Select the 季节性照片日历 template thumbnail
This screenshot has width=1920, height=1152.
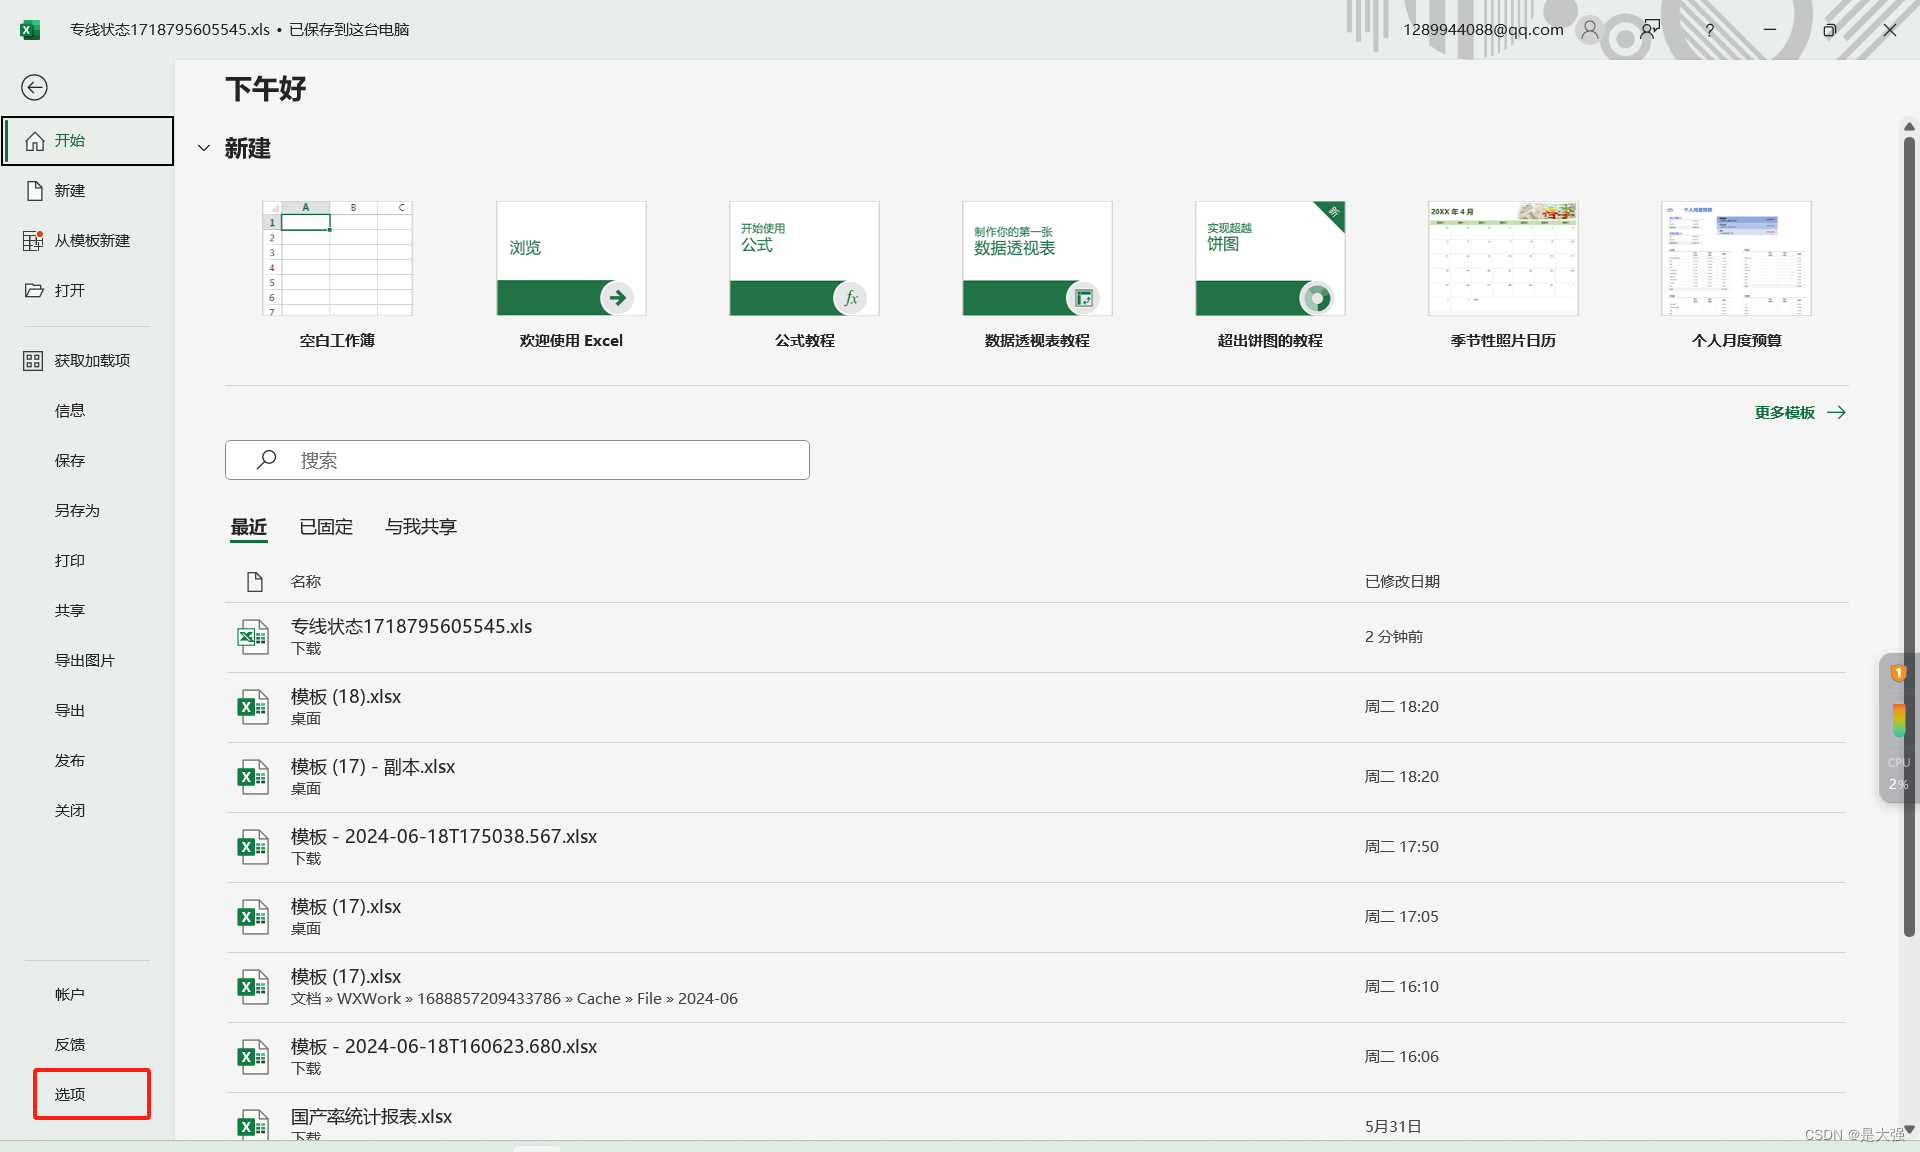[1502, 259]
